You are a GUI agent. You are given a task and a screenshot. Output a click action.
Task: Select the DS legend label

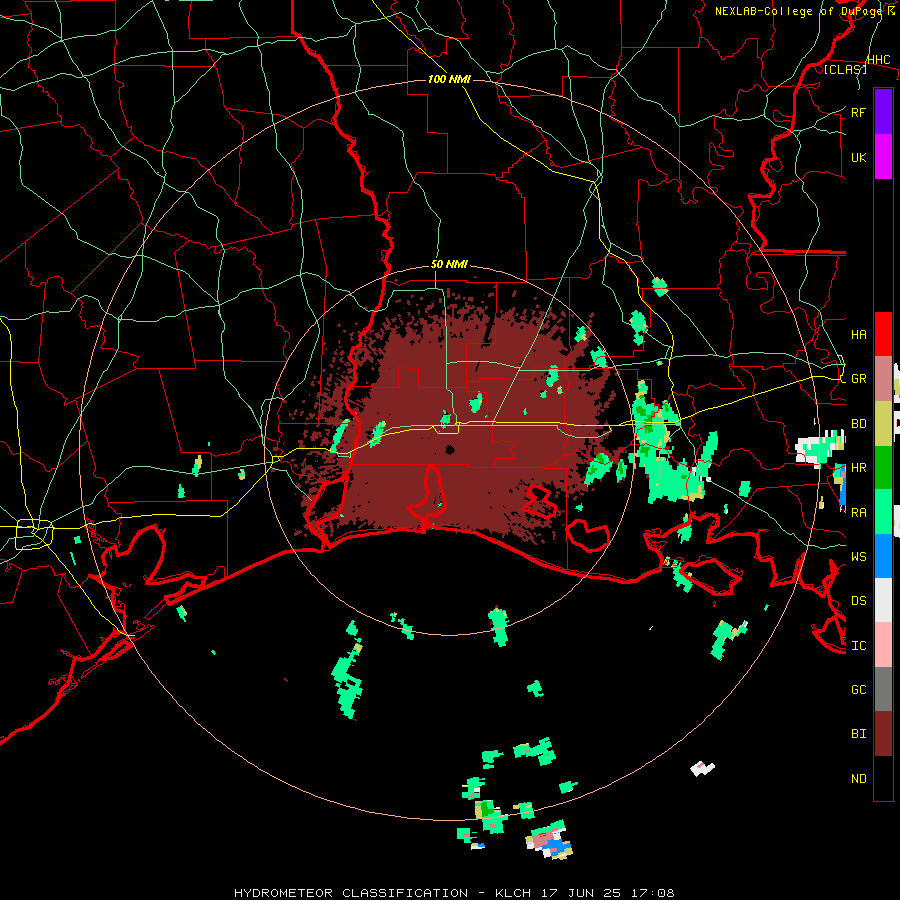pyautogui.click(x=858, y=601)
